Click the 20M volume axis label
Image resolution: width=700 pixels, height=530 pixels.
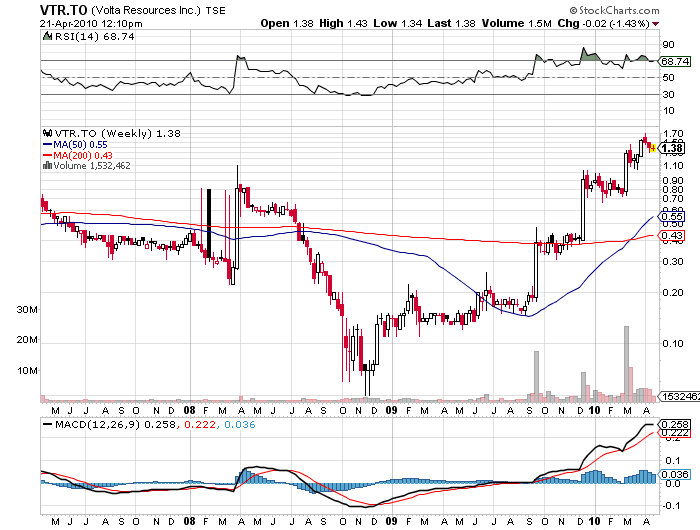pyautogui.click(x=27, y=340)
